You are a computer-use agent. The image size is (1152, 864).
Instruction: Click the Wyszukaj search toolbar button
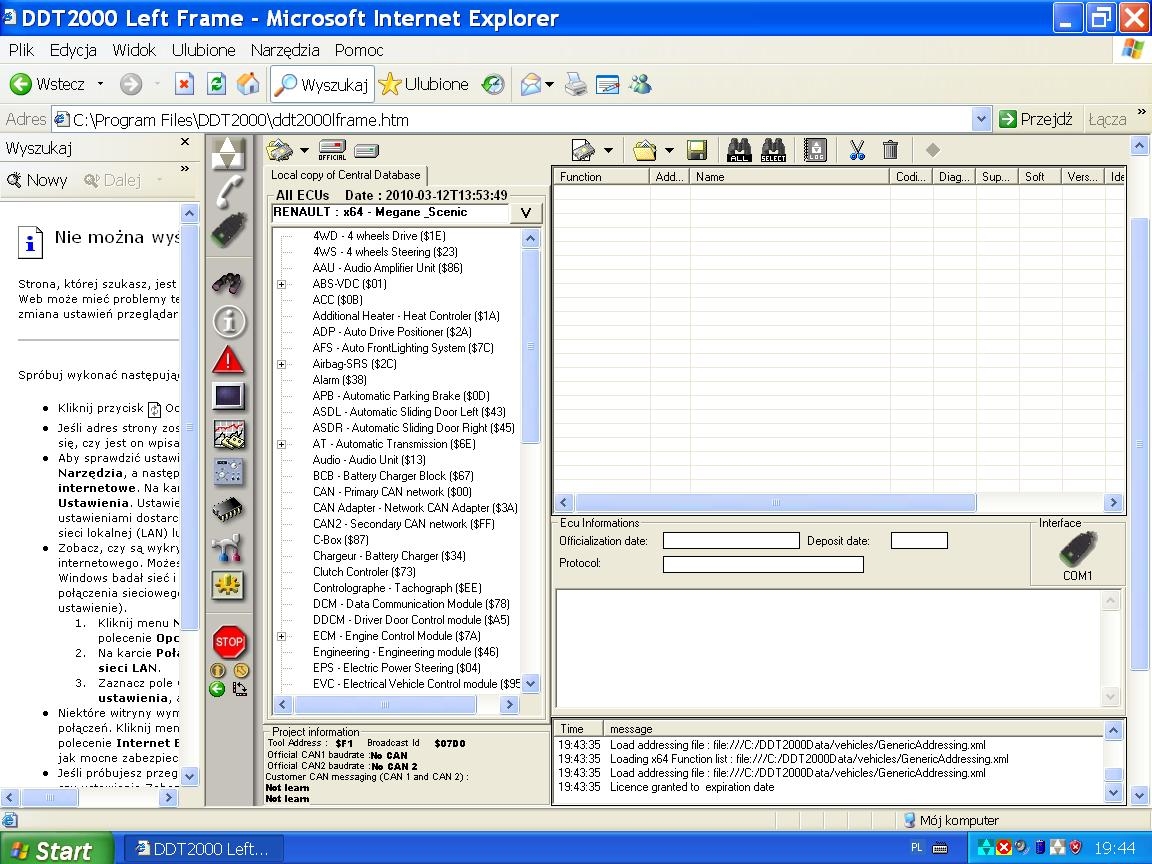click(322, 84)
